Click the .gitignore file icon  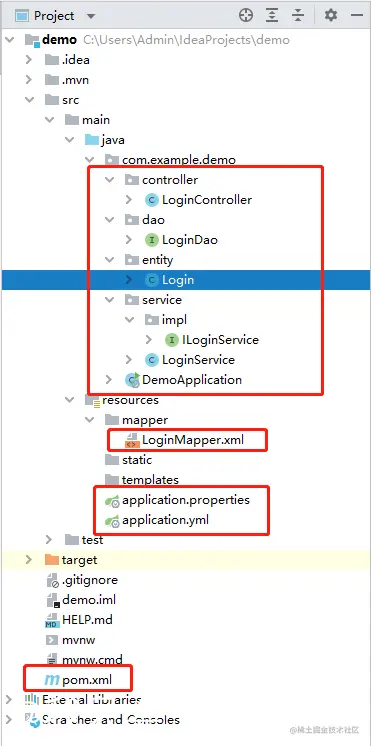pyautogui.click(x=52, y=580)
